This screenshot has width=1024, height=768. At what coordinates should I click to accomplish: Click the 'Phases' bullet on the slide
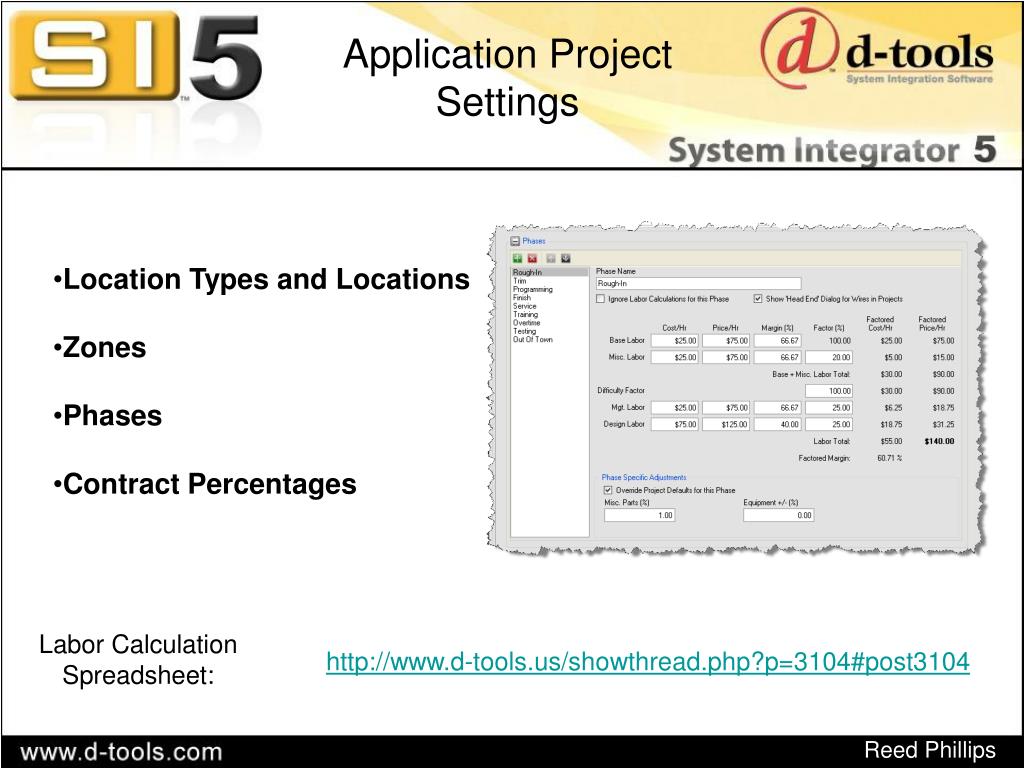click(108, 416)
